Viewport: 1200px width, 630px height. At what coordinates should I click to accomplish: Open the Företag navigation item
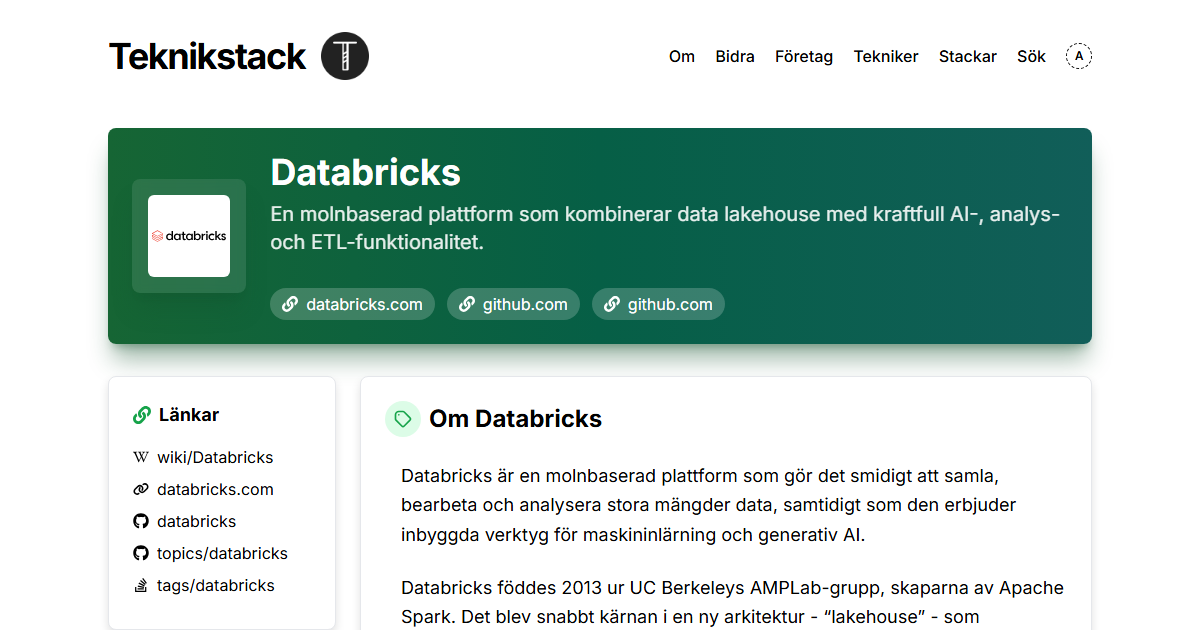coord(804,56)
